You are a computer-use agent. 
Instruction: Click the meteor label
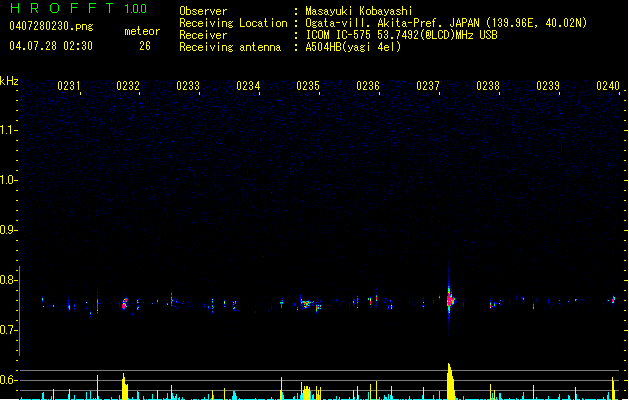tap(142, 31)
